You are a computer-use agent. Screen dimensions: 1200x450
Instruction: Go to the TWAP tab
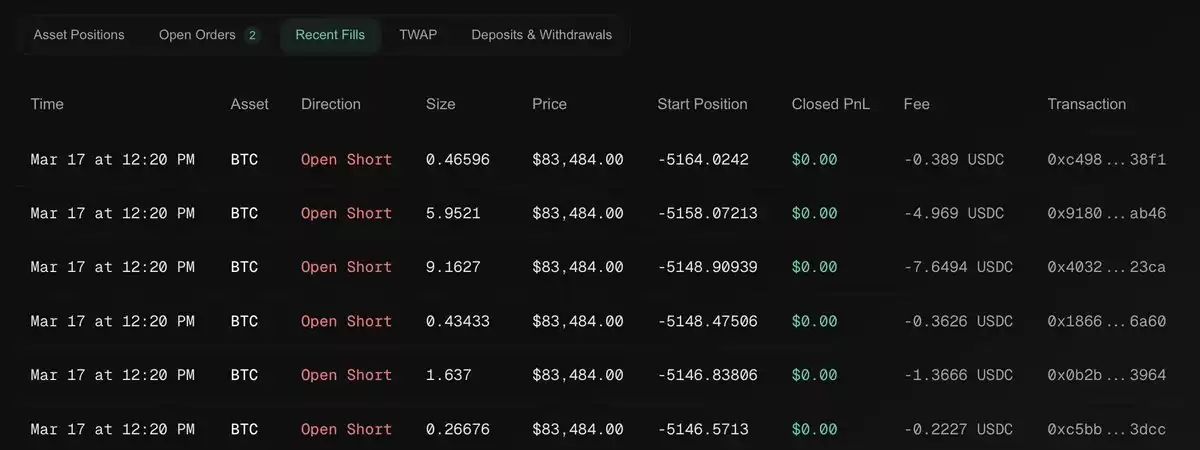tap(418, 35)
